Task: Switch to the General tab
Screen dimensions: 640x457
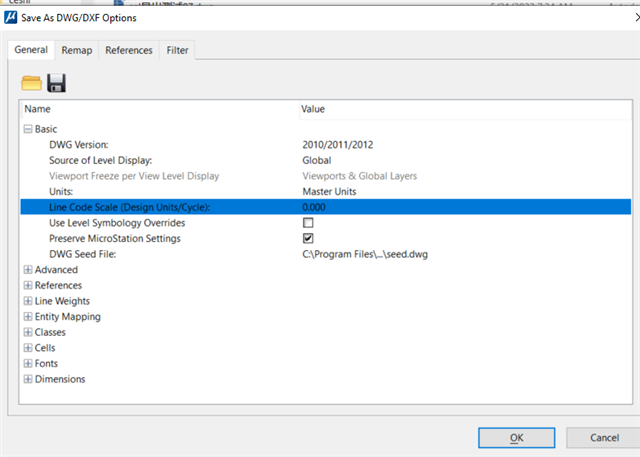Action: pos(31,50)
